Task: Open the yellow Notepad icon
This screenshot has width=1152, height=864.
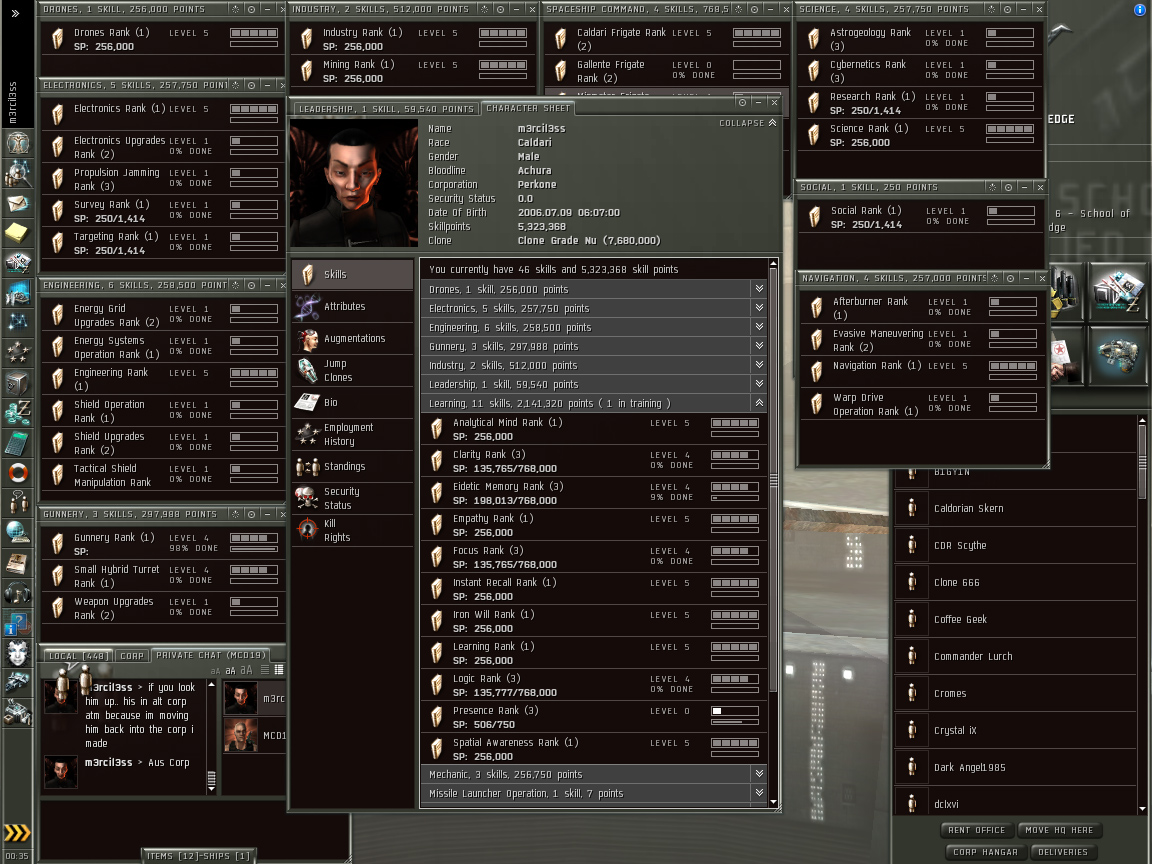Action: pyautogui.click(x=18, y=233)
